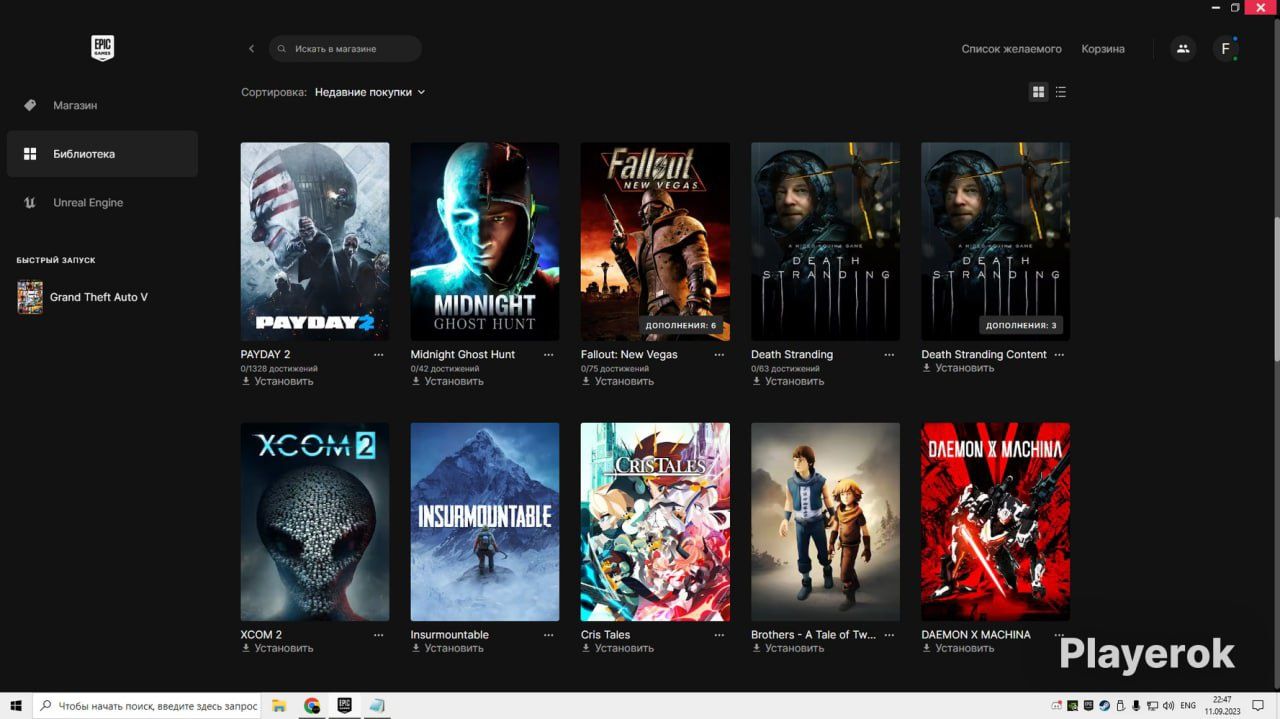1280x719 pixels.
Task: Install Fallout: New Vegas via Установить
Action: [617, 381]
